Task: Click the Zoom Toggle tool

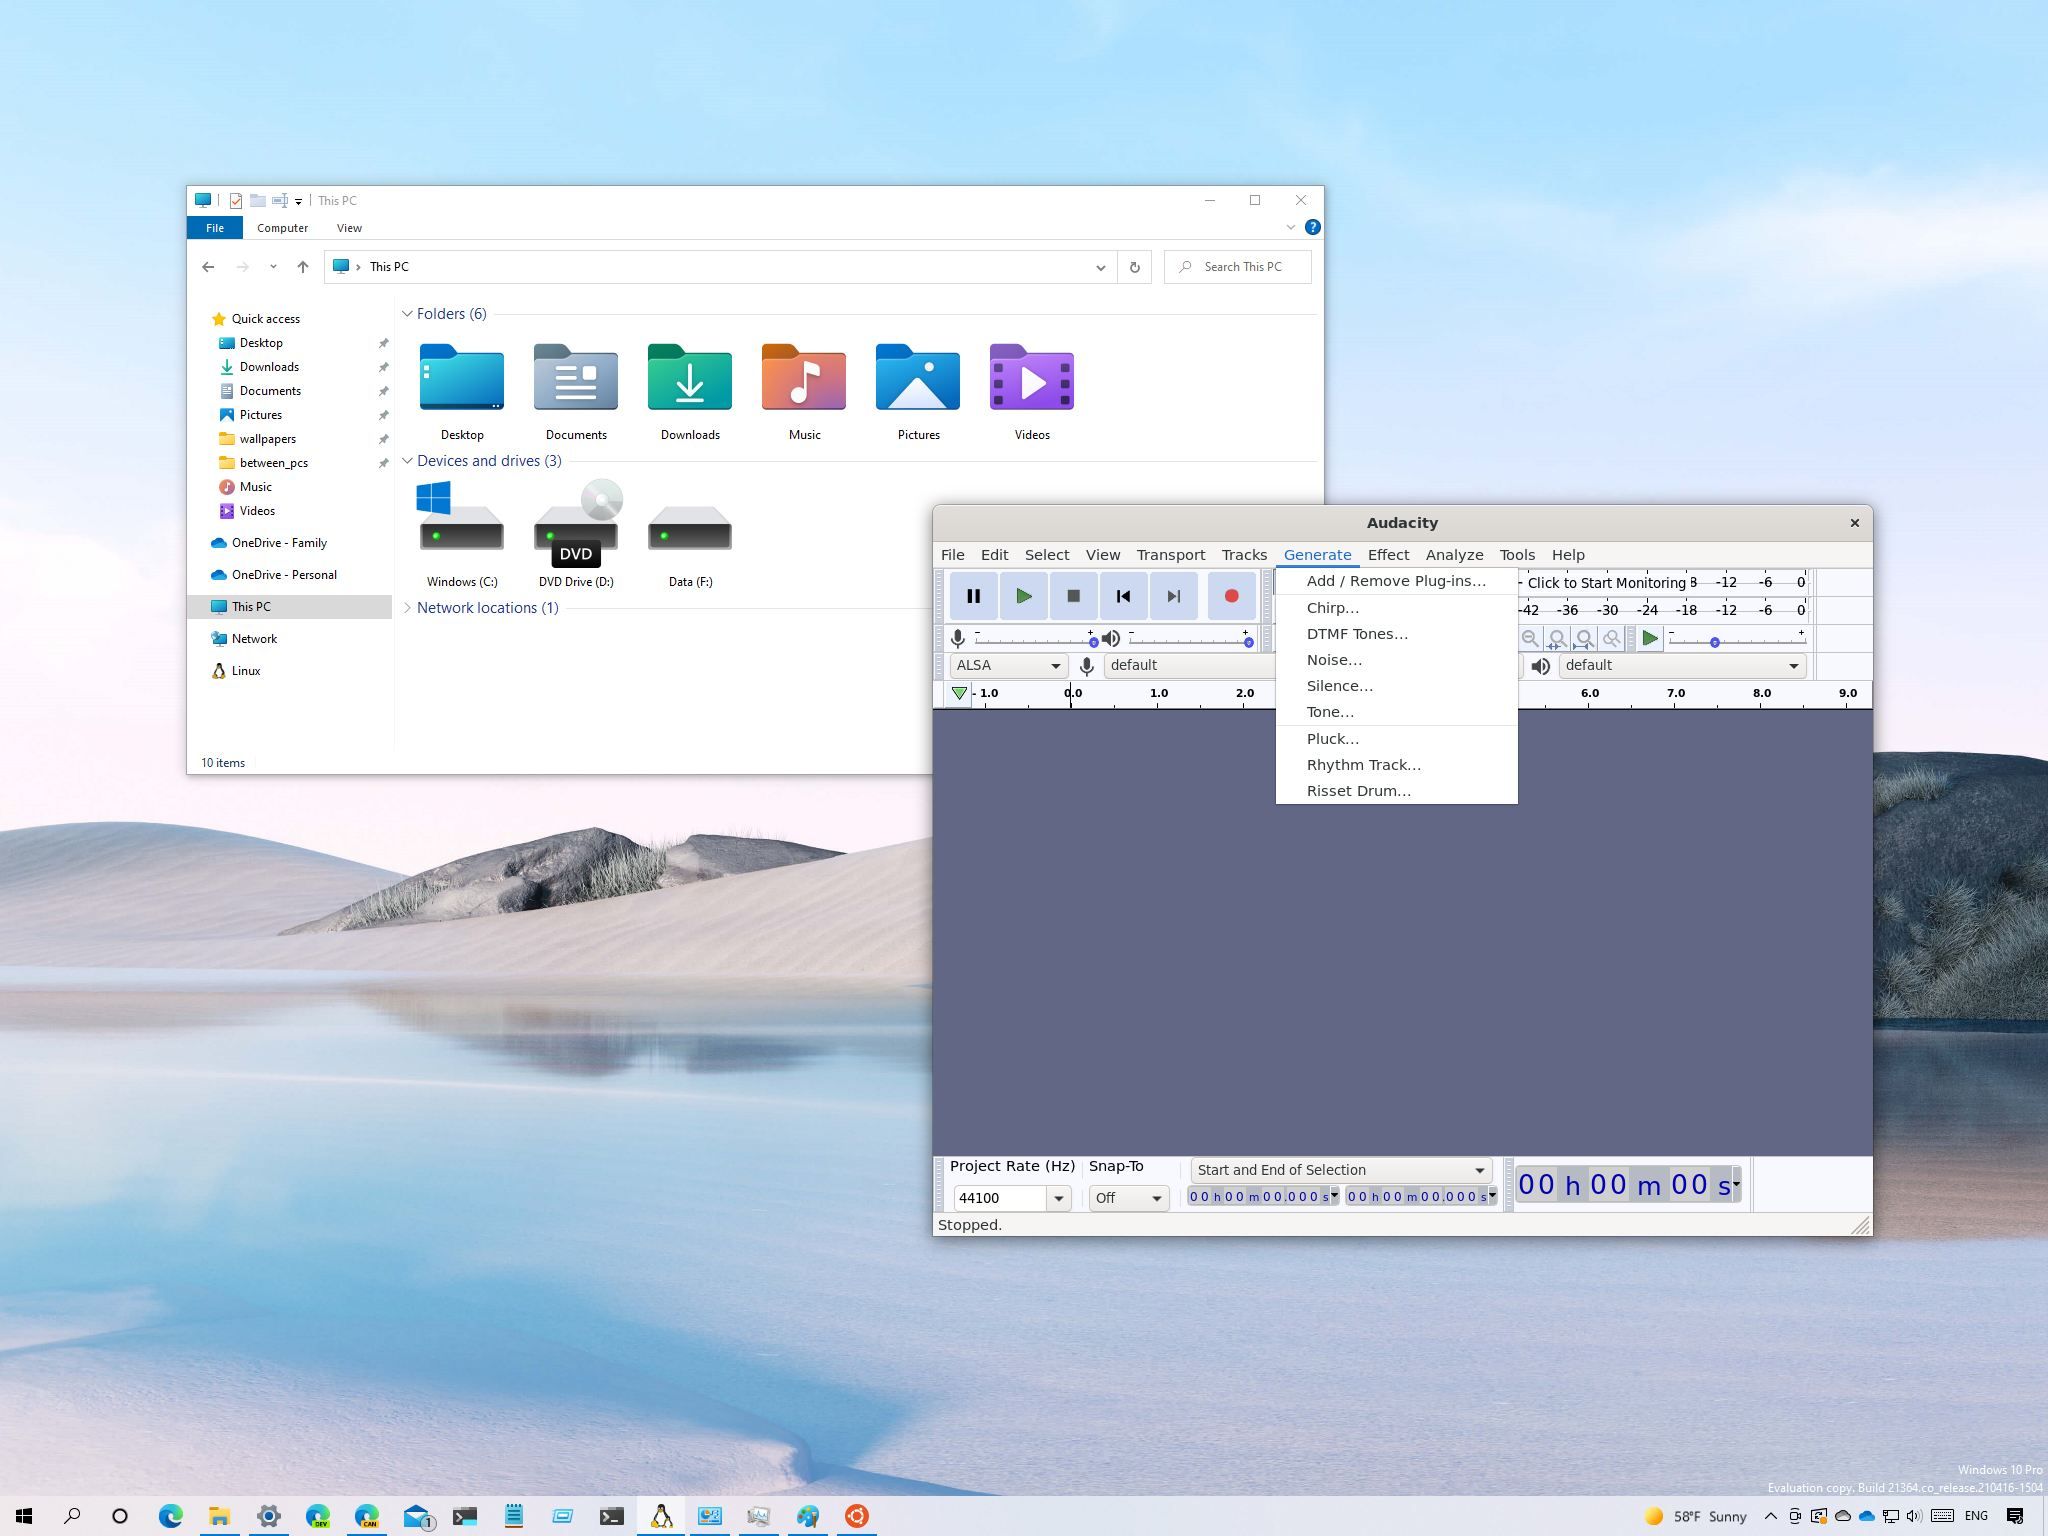Action: (x=1612, y=638)
